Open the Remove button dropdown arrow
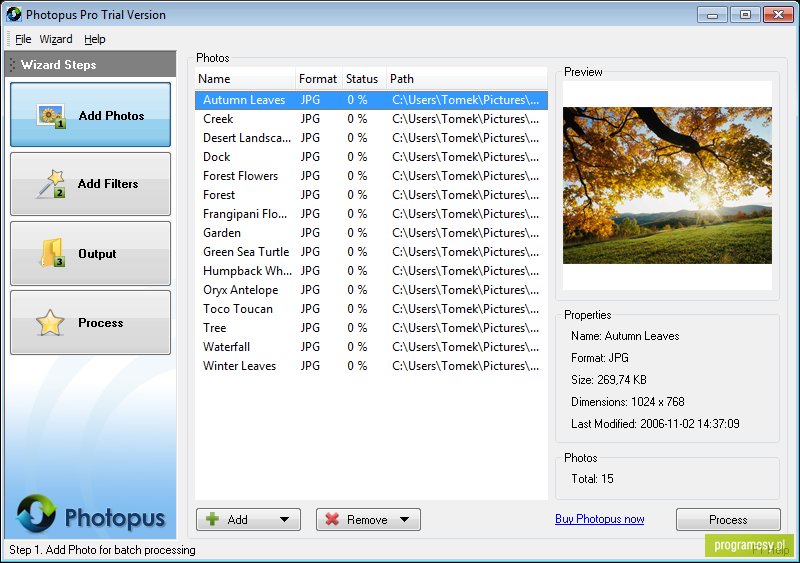The image size is (800, 563). tap(404, 520)
